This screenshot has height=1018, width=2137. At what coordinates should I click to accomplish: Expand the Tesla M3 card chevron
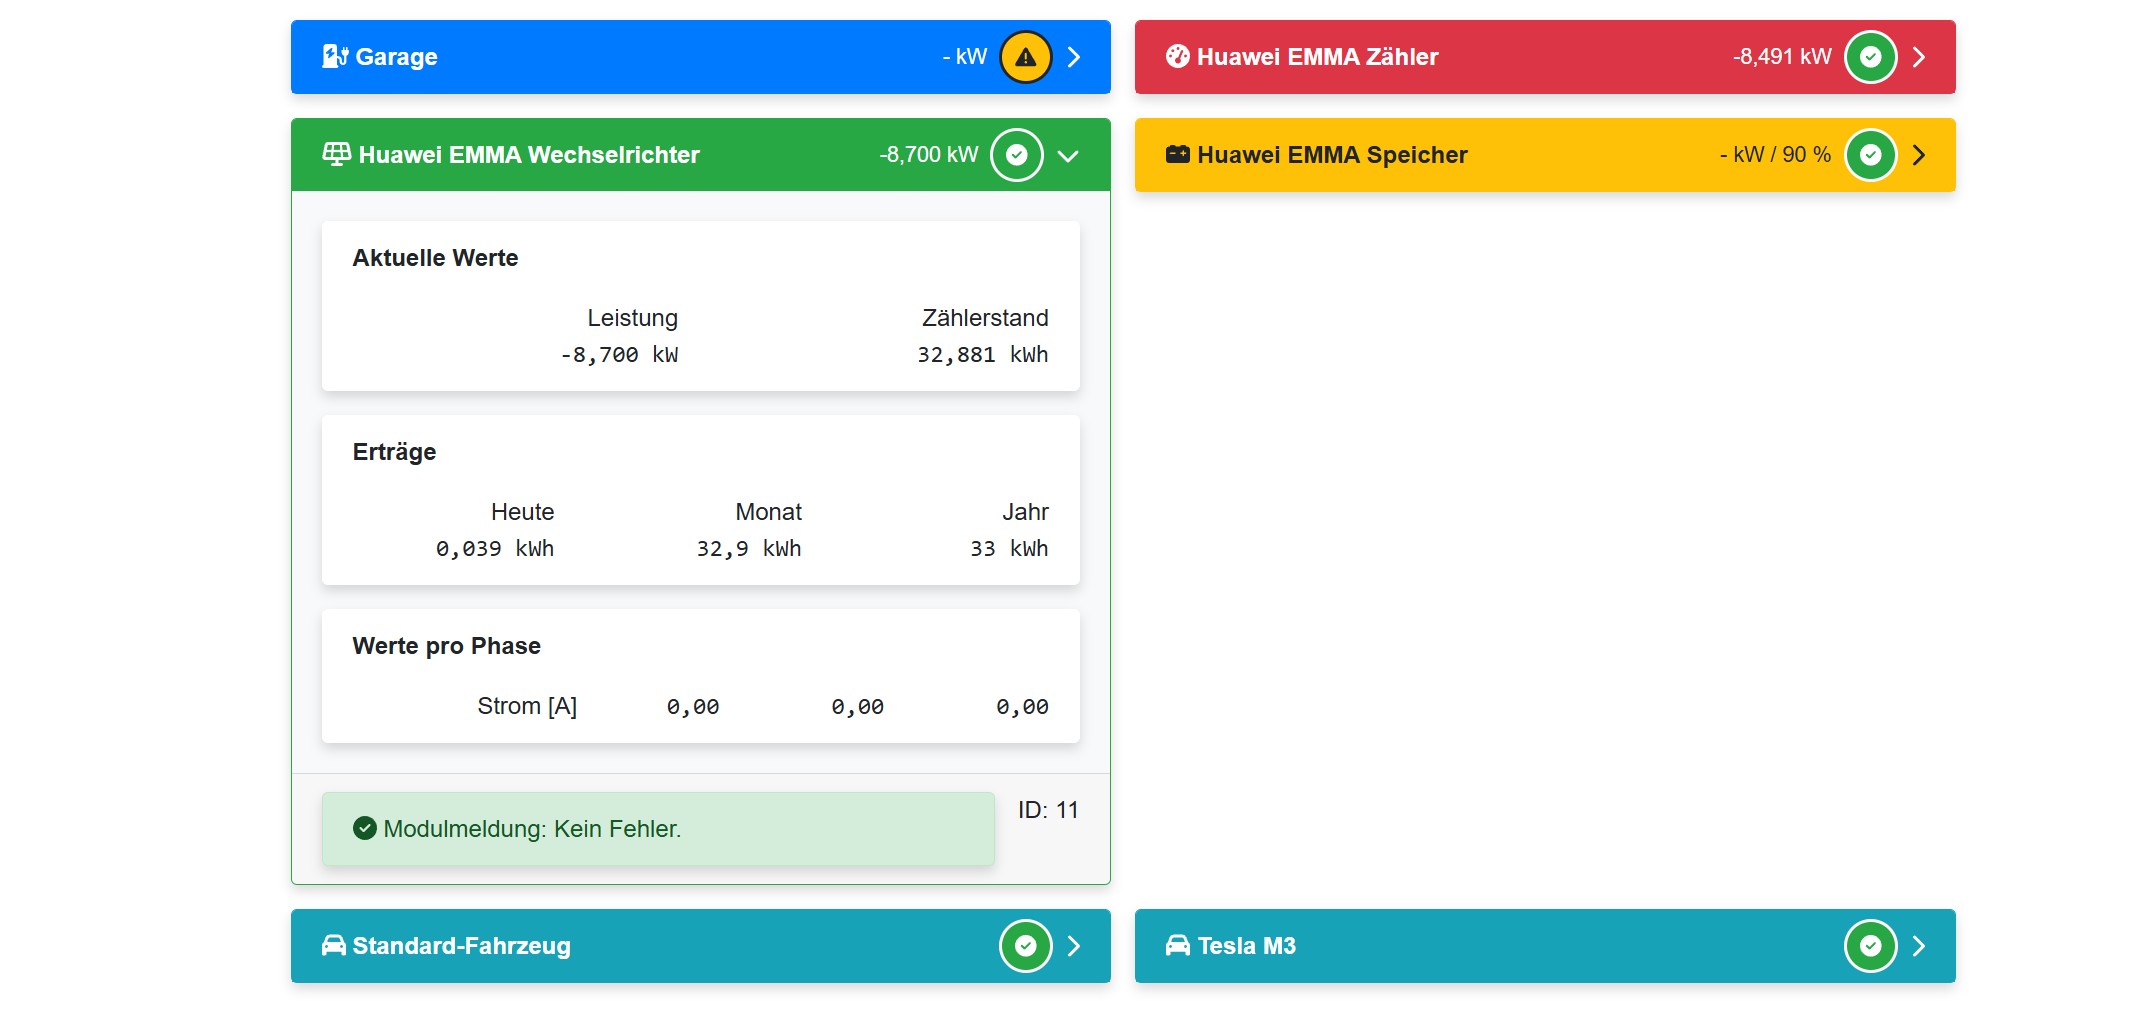1919,946
